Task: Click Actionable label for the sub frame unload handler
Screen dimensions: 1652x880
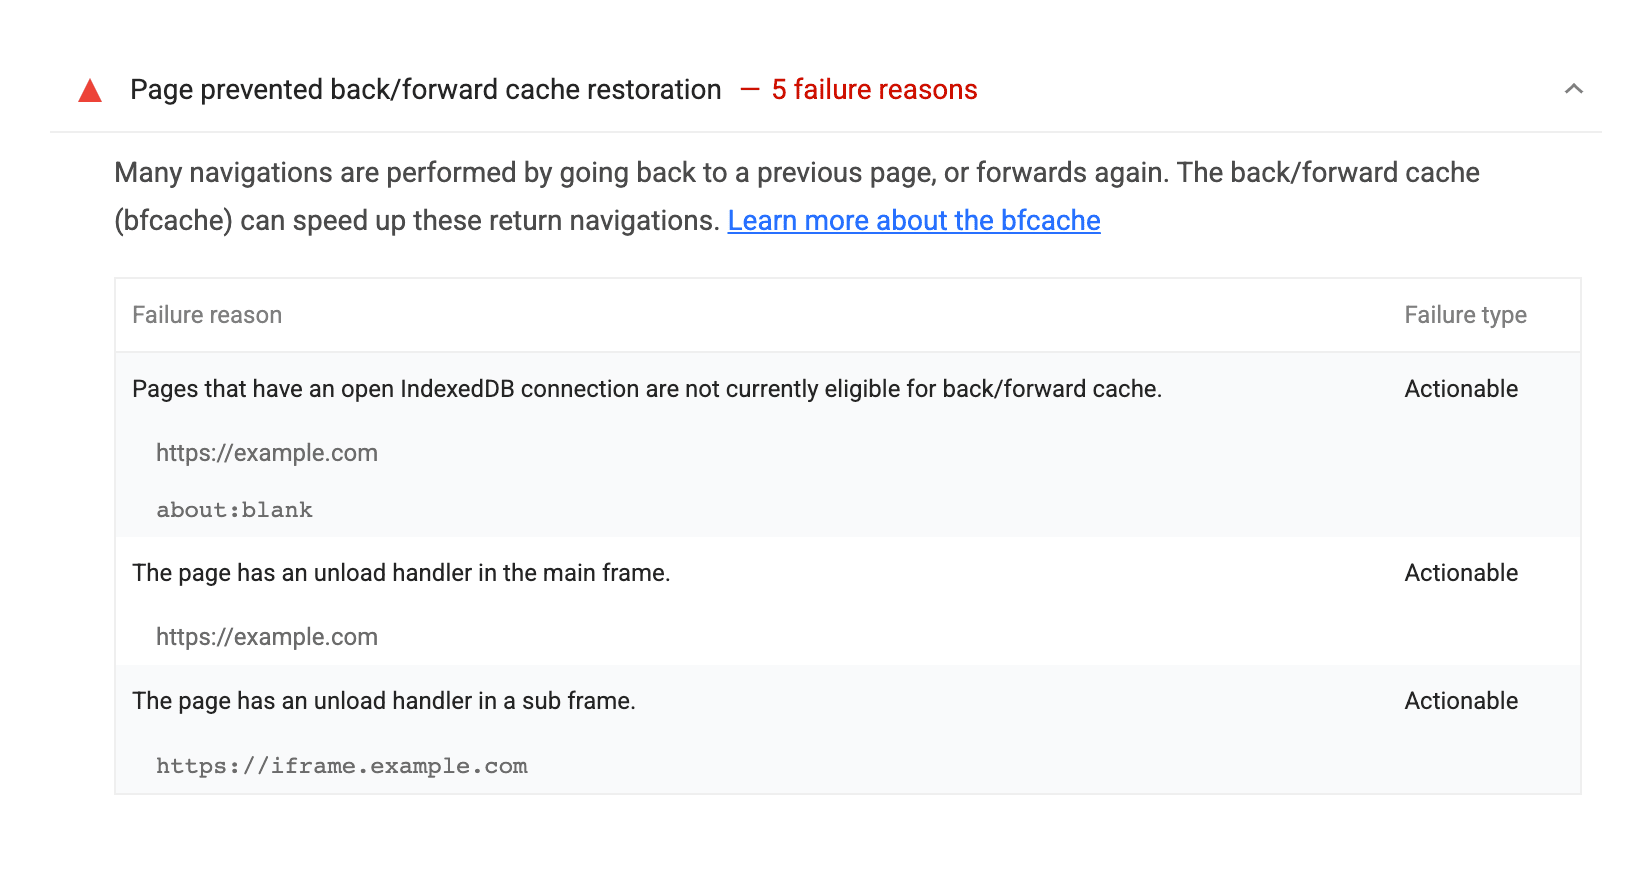Action: [x=1461, y=701]
